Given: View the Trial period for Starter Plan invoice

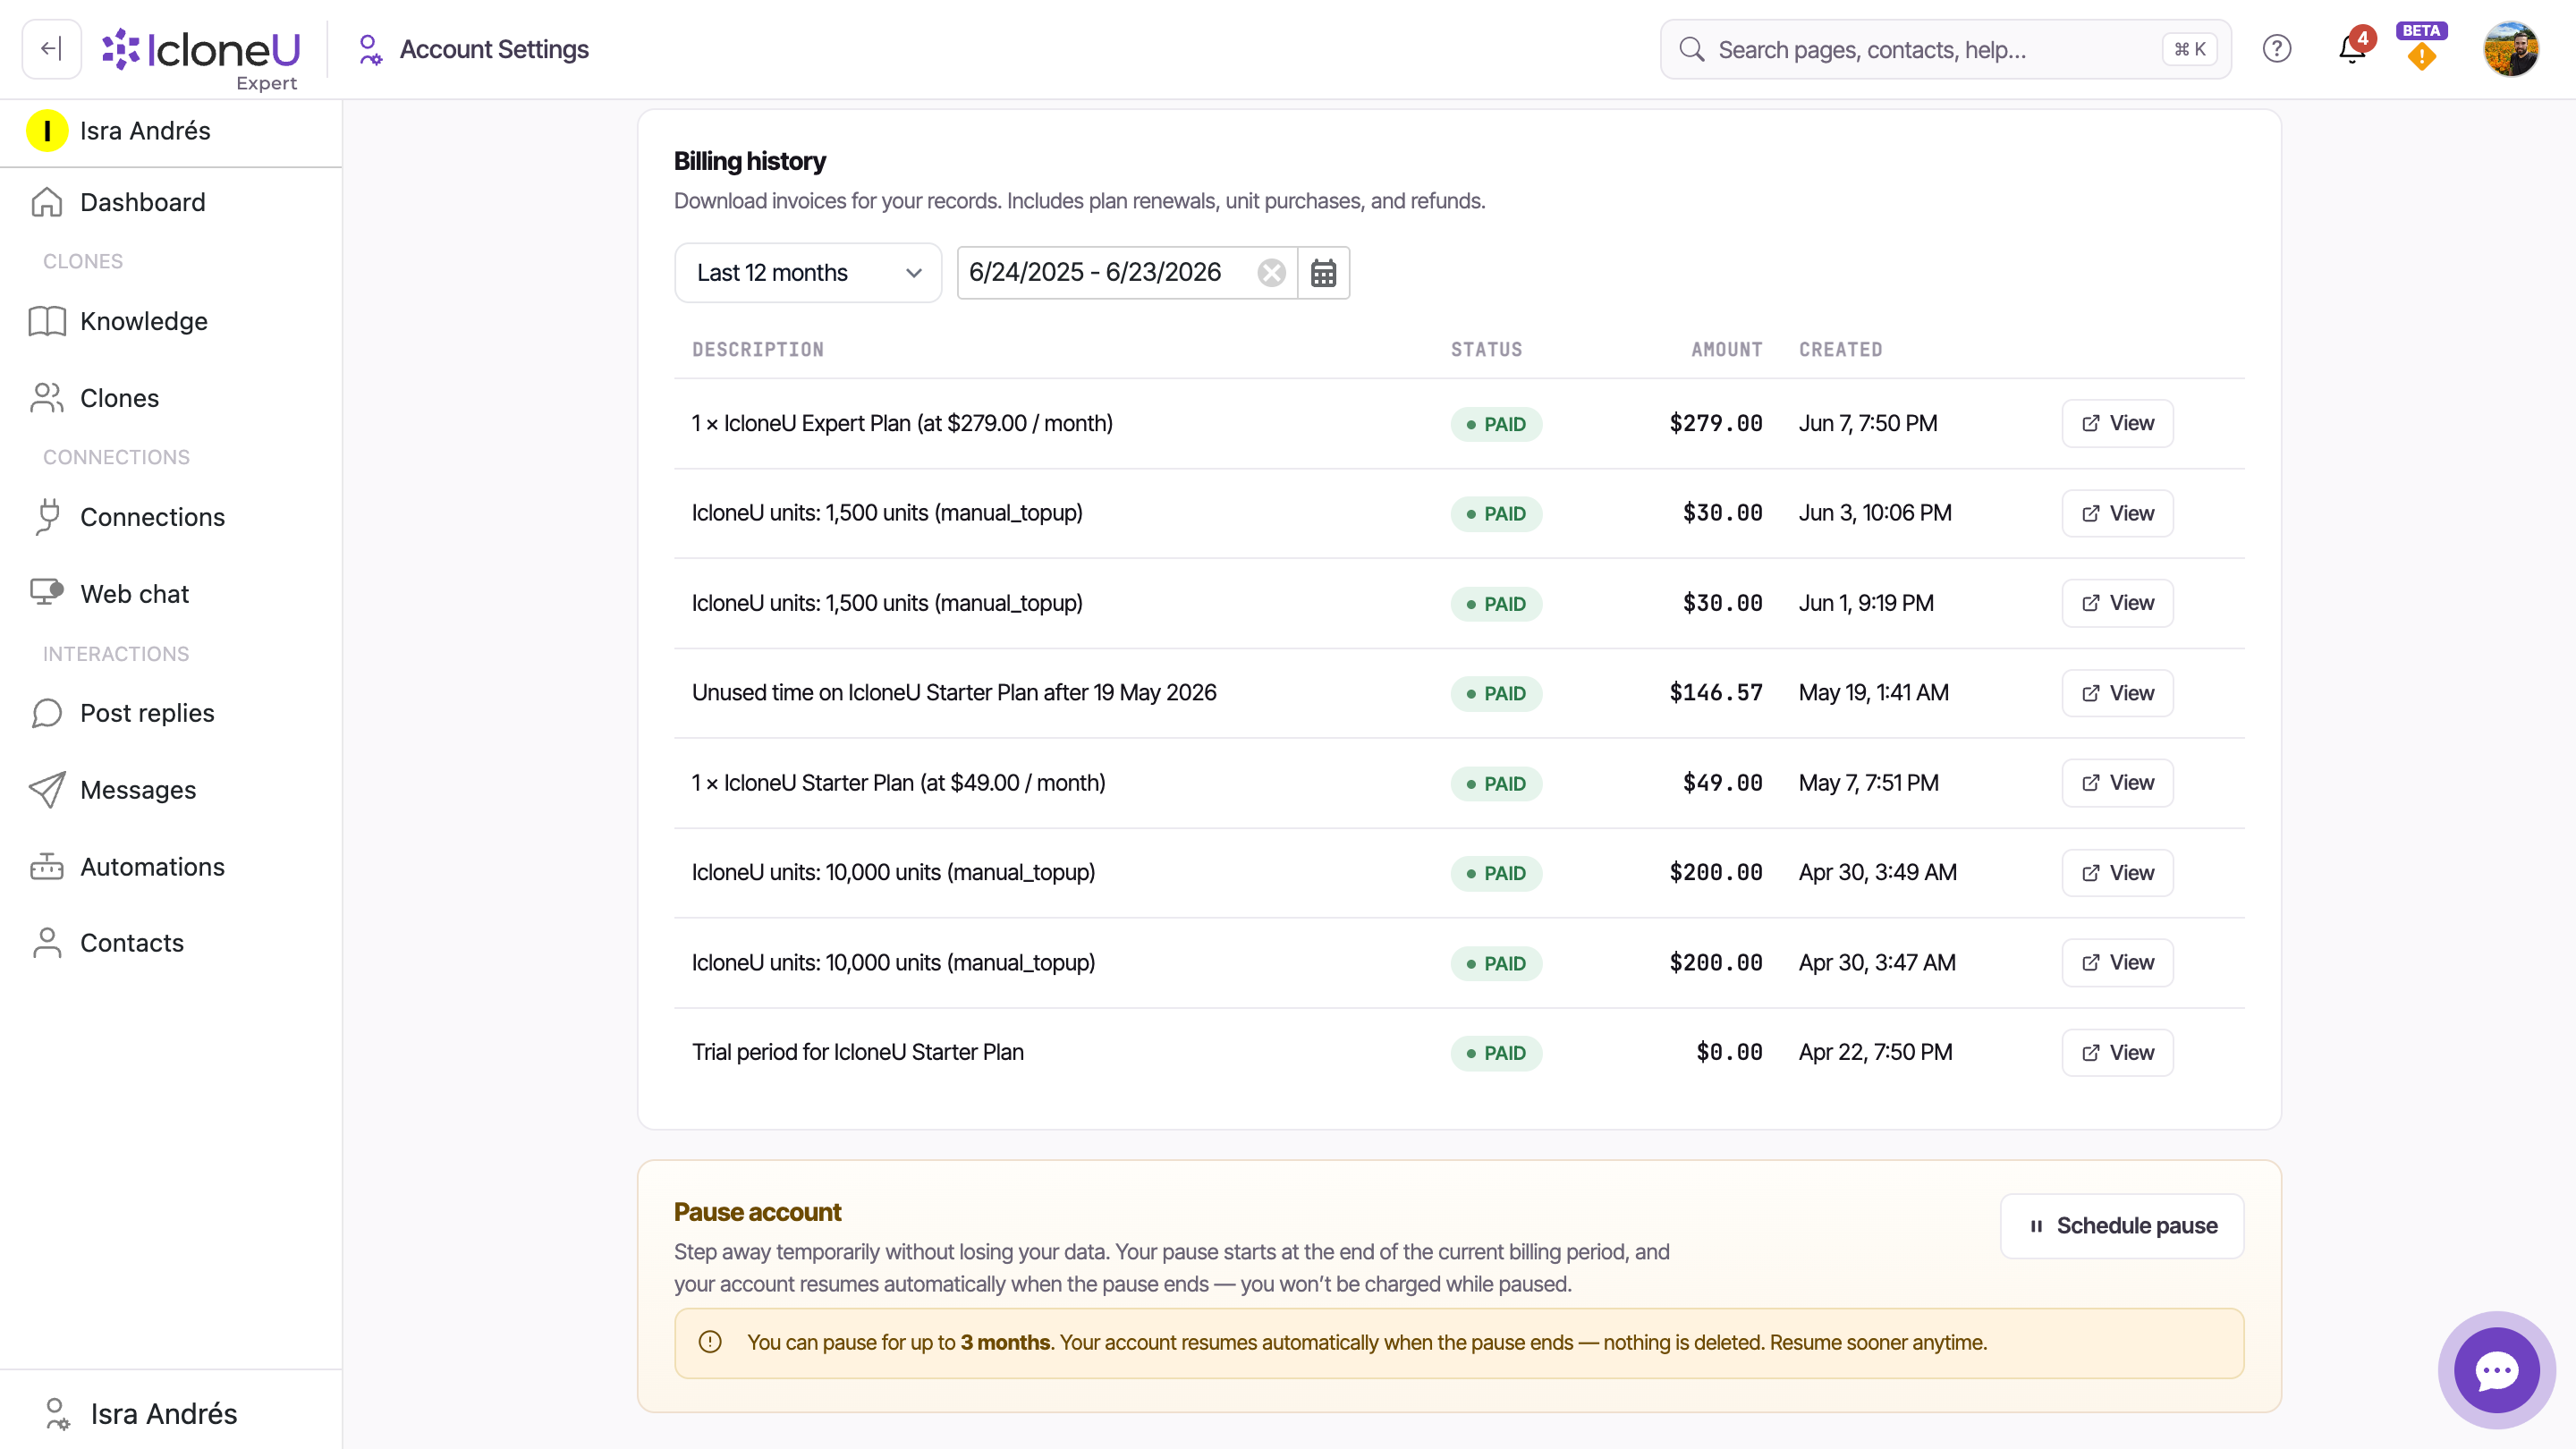Looking at the screenshot, I should [2117, 1053].
